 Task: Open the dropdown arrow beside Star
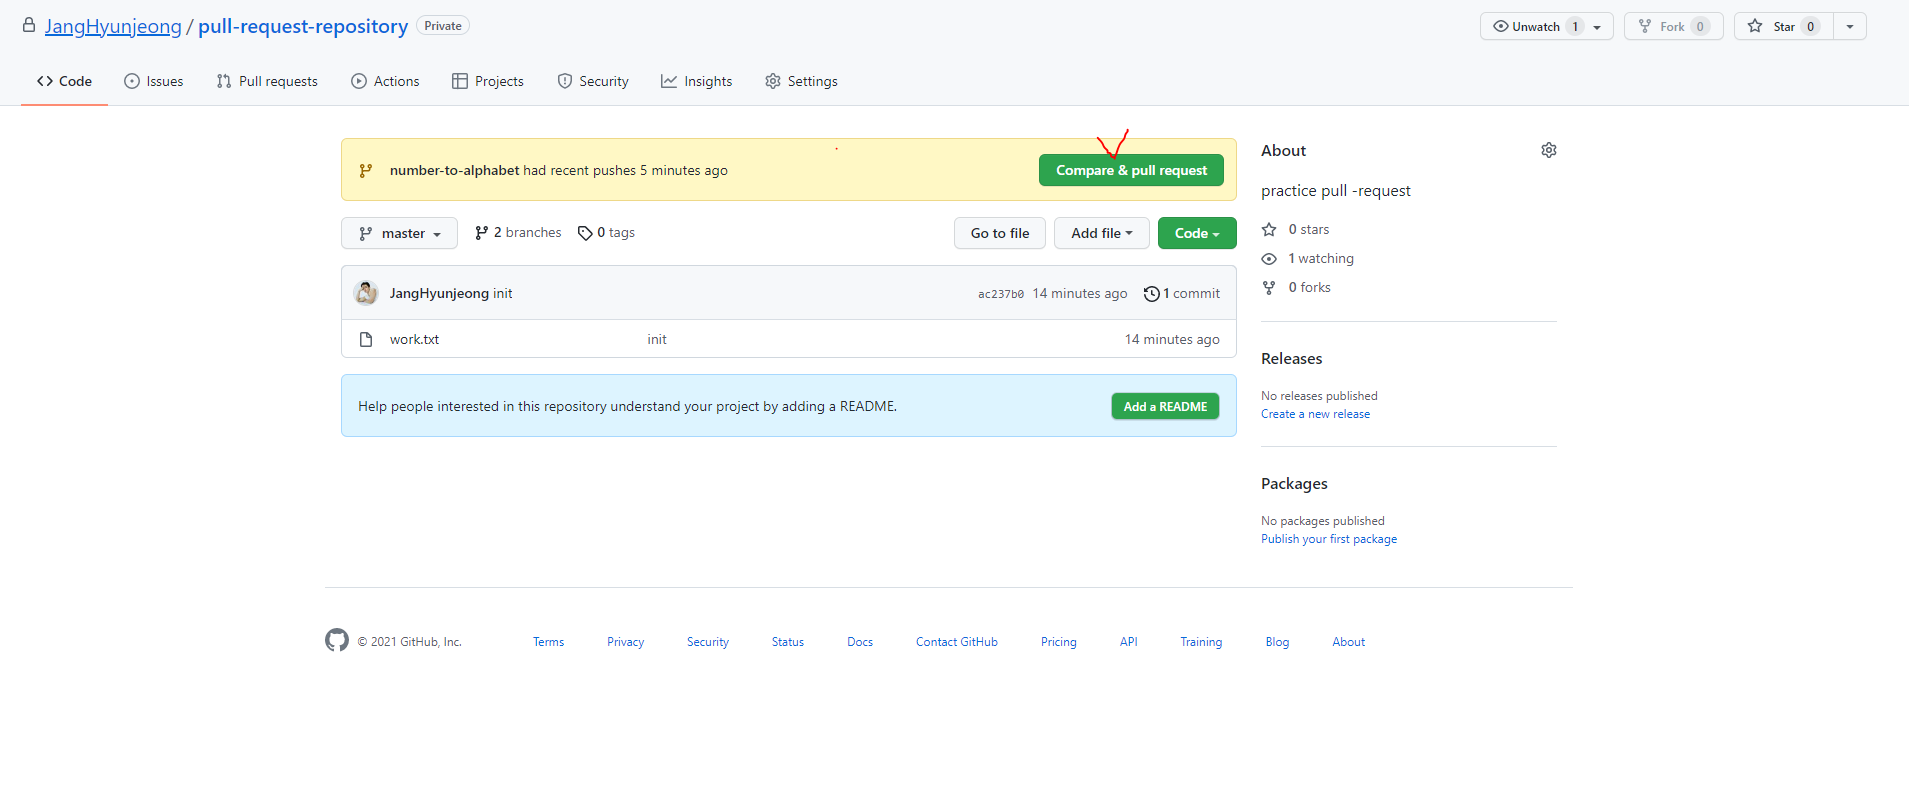point(1850,26)
